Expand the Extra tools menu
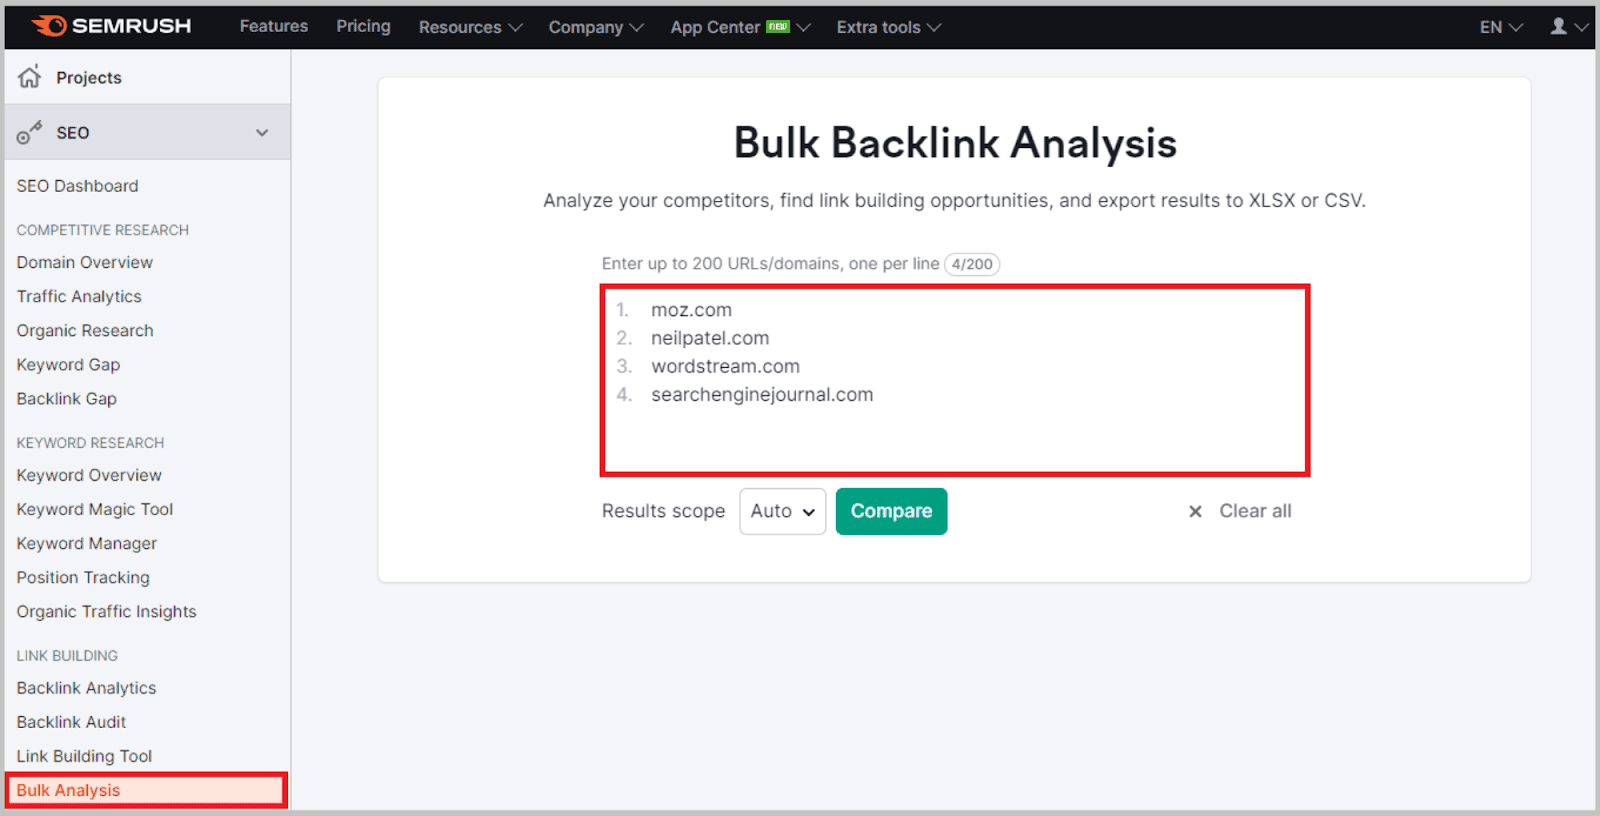 889,27
